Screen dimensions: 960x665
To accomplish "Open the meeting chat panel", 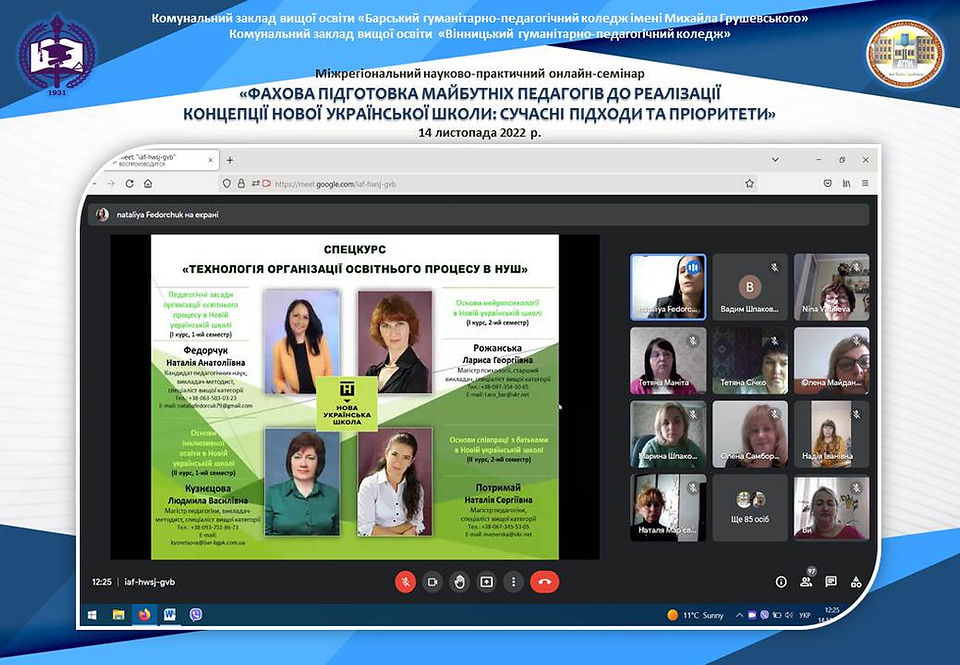I will pyautogui.click(x=831, y=582).
